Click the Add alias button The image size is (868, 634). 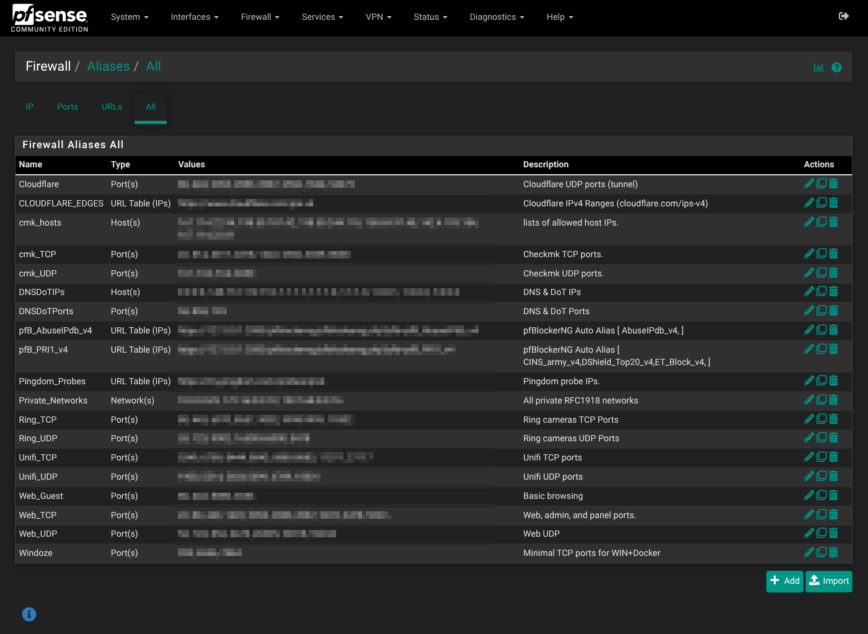point(784,581)
